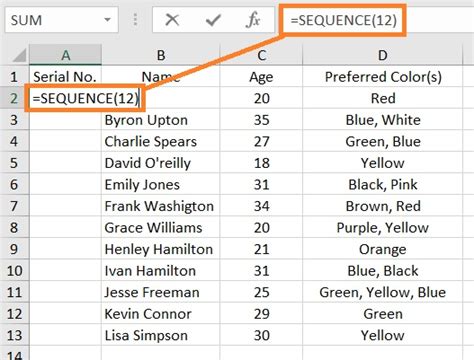Select column A header
This screenshot has height=360, width=474.
pyautogui.click(x=65, y=55)
